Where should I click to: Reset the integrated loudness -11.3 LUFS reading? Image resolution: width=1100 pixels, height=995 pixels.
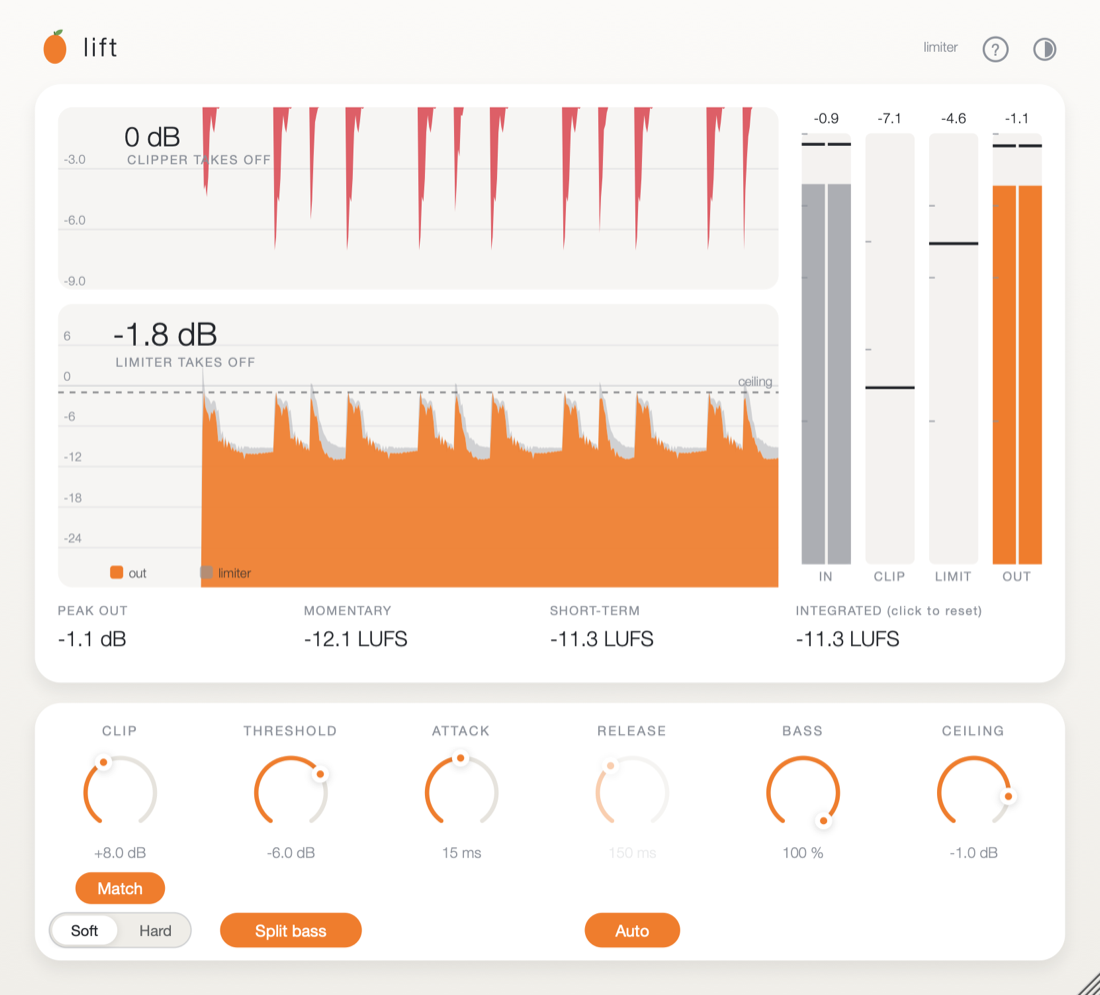(847, 639)
